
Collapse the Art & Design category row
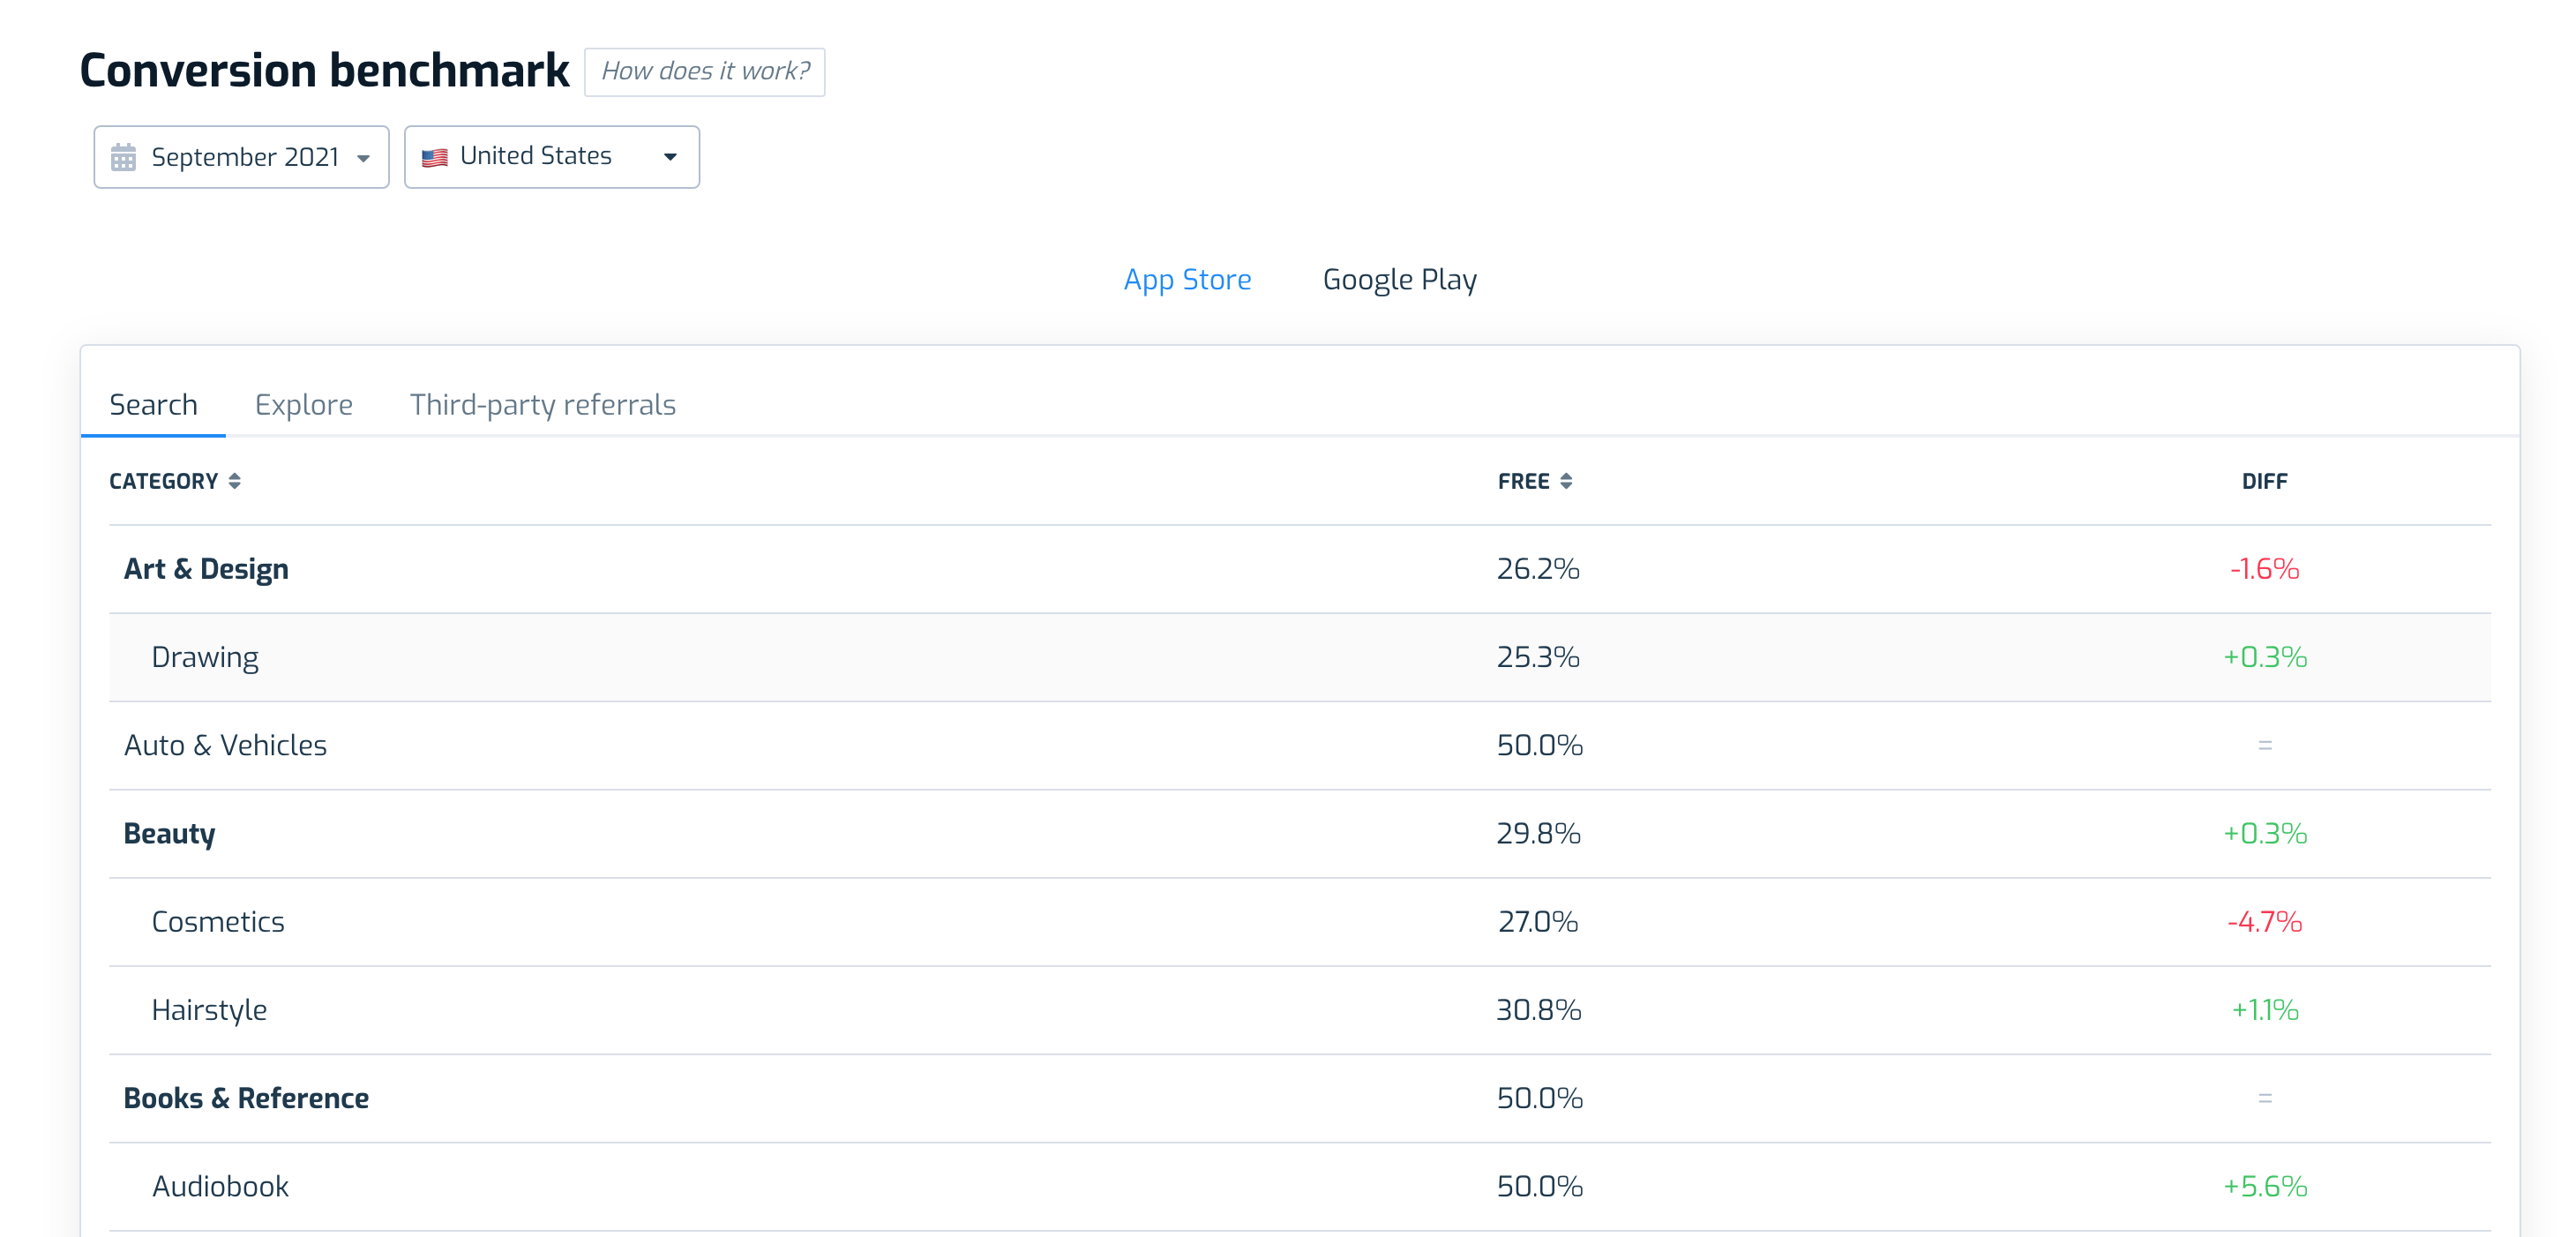[1299, 569]
